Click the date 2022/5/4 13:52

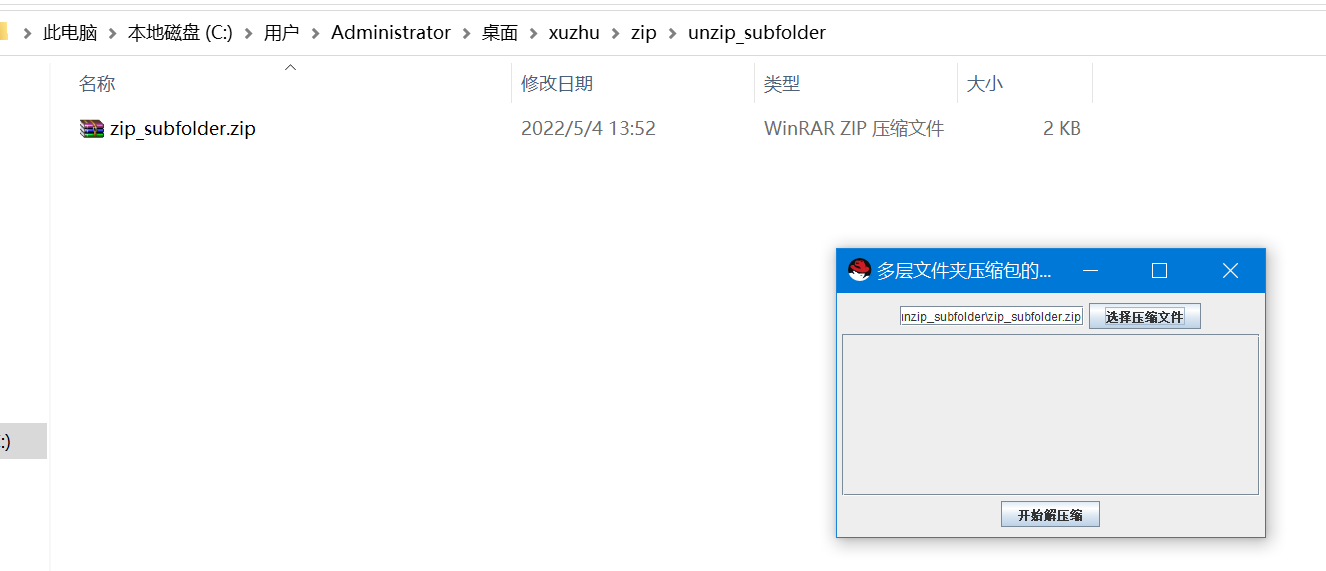pyautogui.click(x=588, y=129)
